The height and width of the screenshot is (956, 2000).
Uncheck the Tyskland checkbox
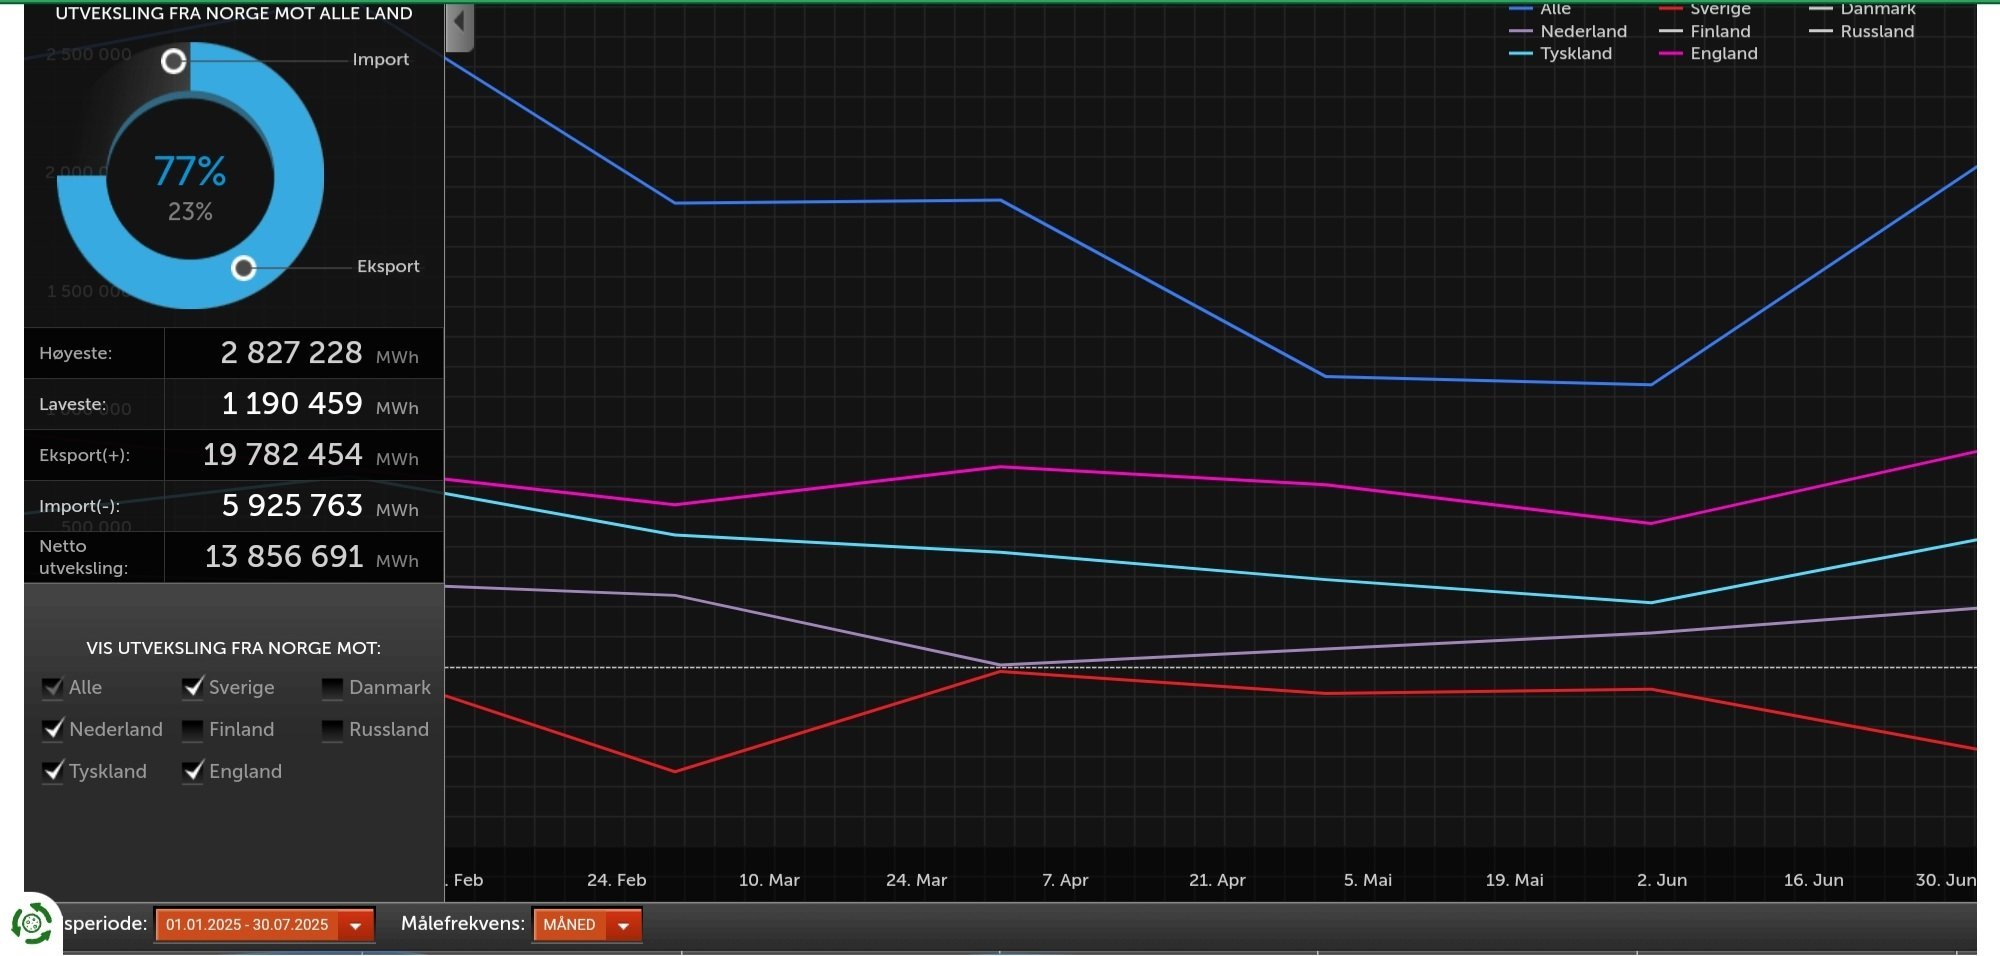(x=53, y=771)
